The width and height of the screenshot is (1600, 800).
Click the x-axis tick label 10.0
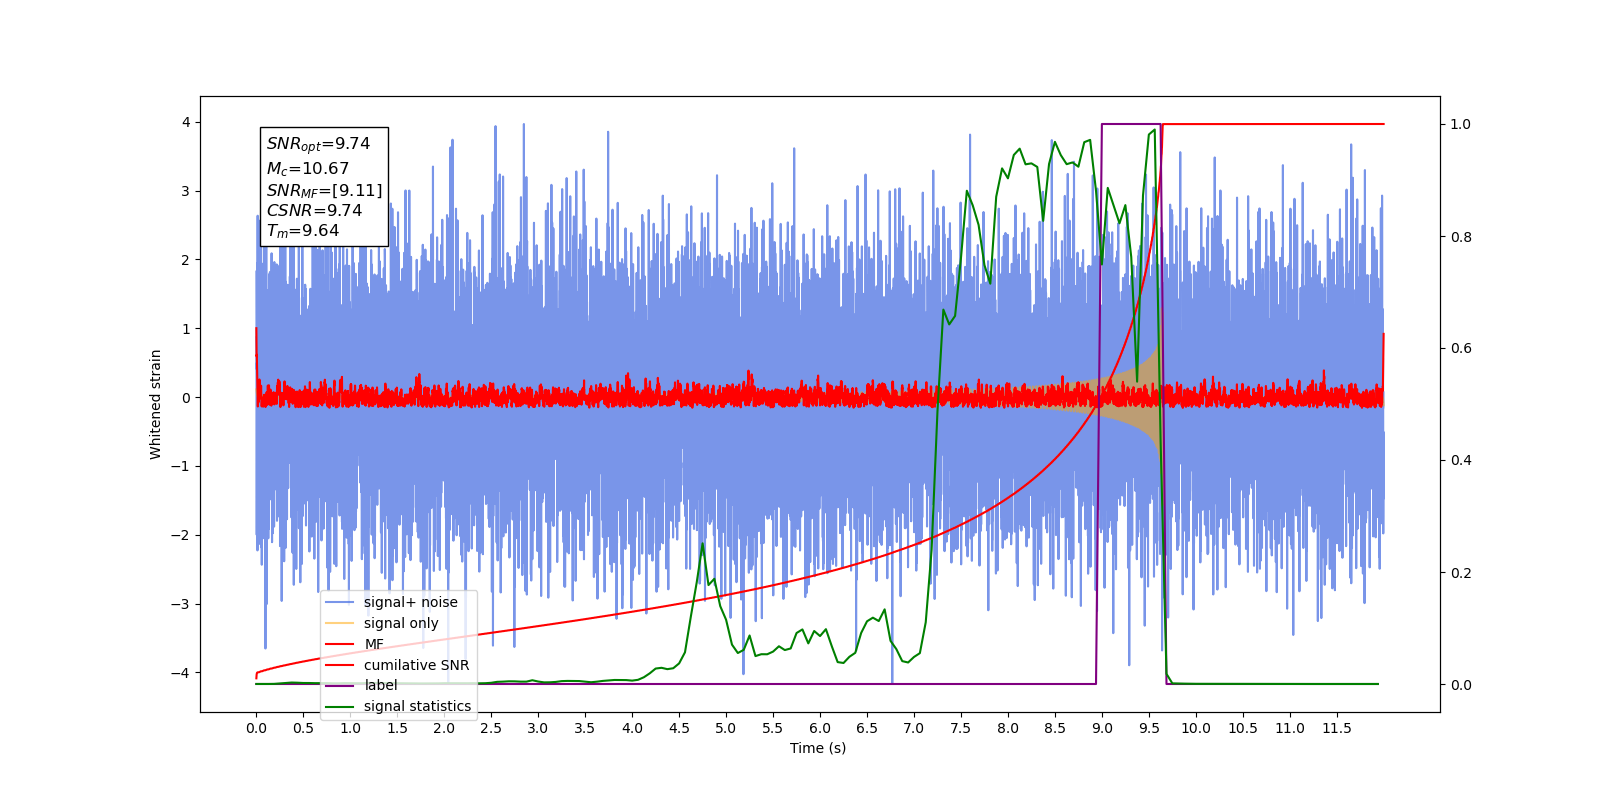click(1196, 728)
